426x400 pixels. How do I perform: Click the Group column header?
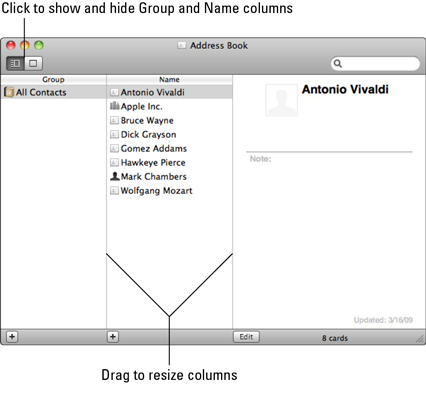coord(53,79)
